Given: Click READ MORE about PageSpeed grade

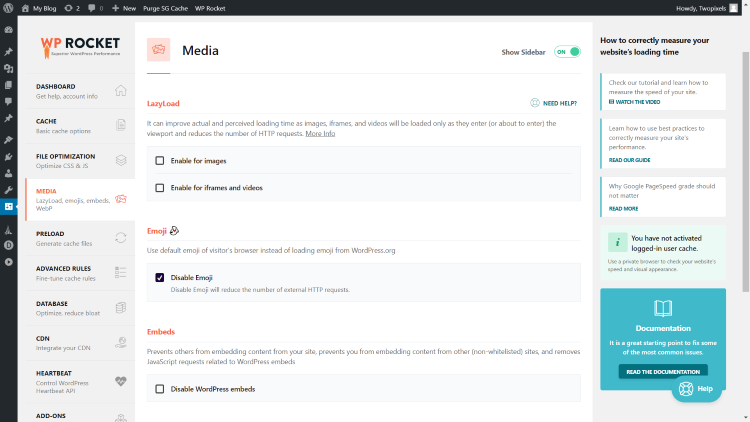Looking at the screenshot, I should (x=623, y=209).
